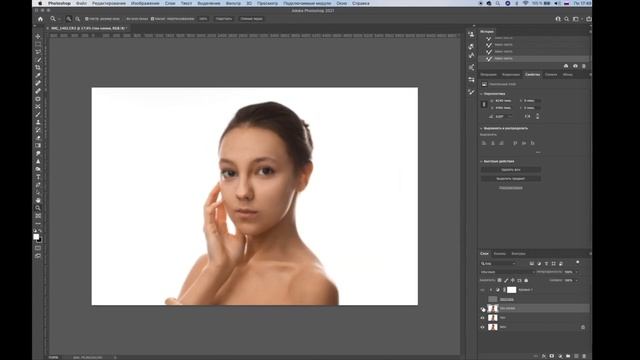Show the gray-filled layer

[x=482, y=299]
